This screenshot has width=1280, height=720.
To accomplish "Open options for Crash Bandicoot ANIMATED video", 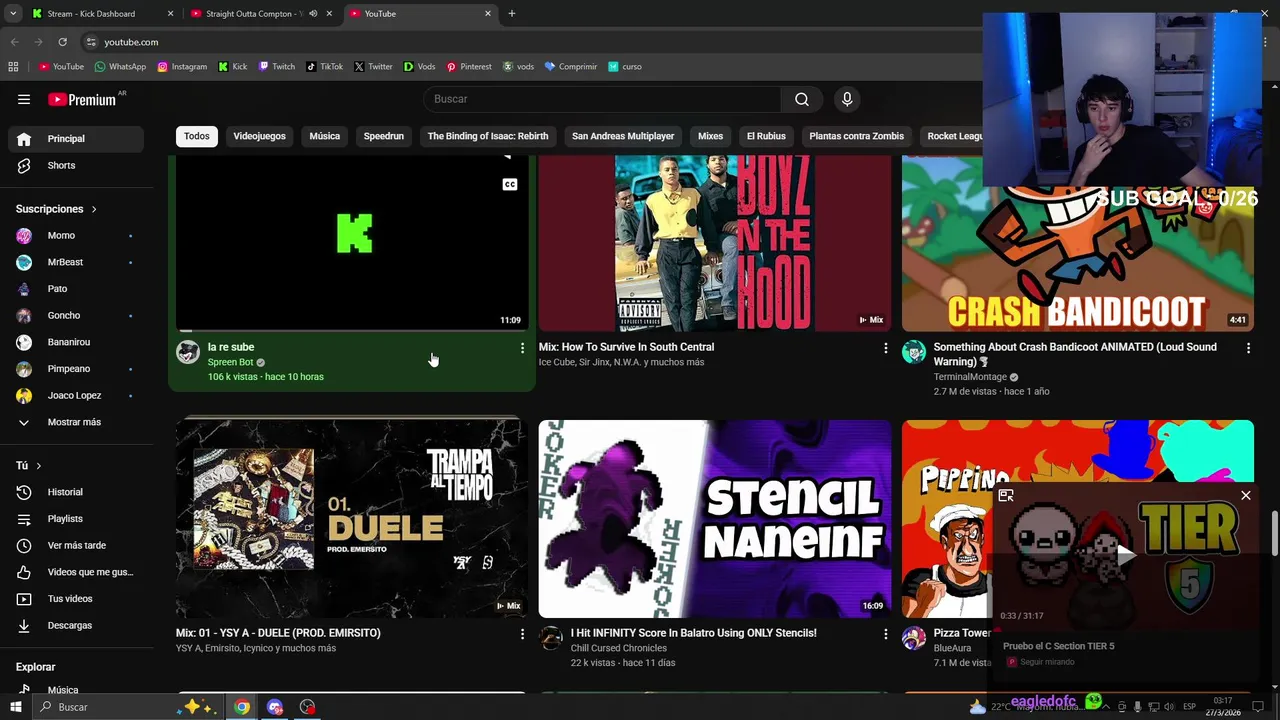I will (x=1248, y=348).
